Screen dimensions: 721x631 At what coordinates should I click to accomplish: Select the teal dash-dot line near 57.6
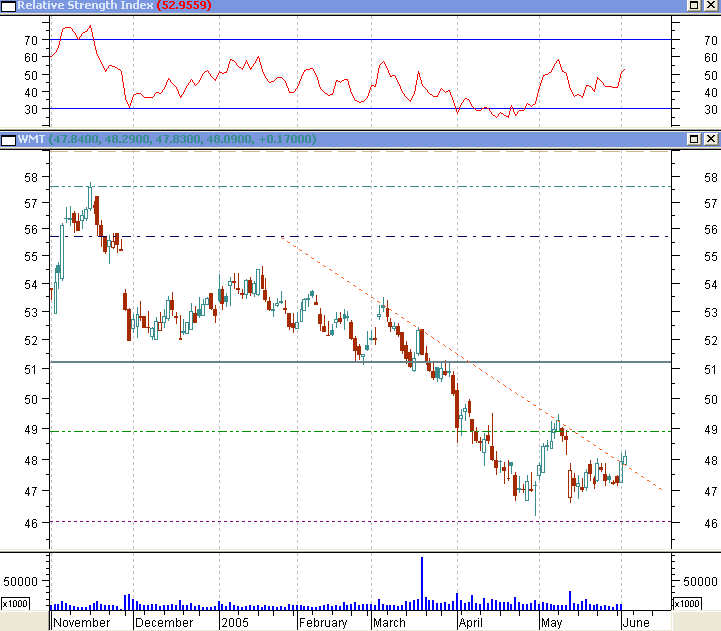coord(361,187)
